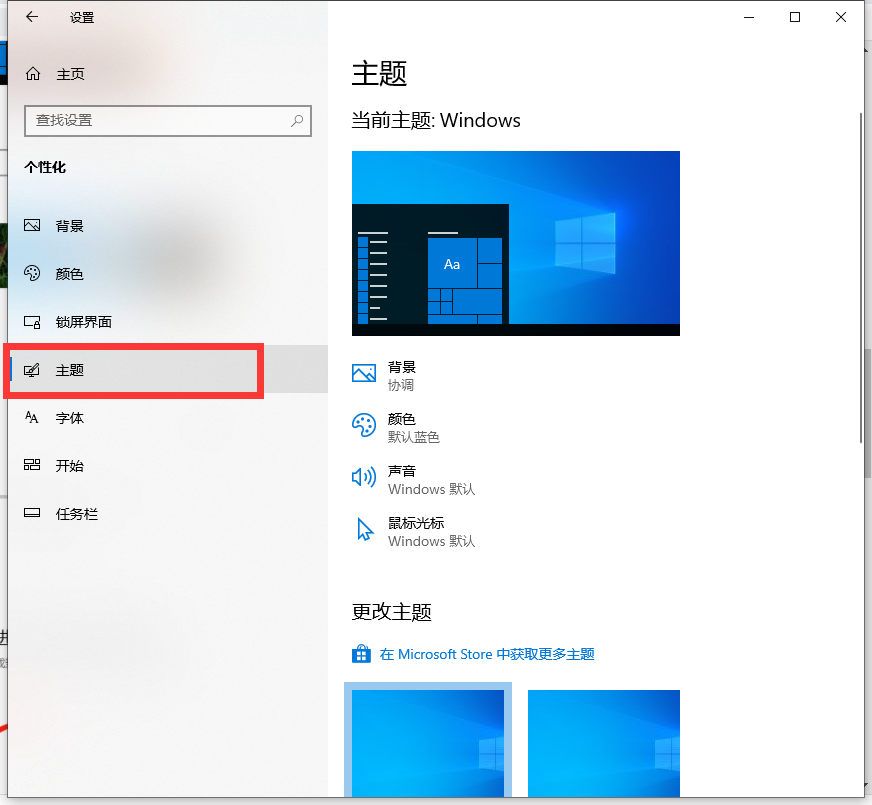Viewport: 872px width, 805px height.
Task: Click the theme Background (背景 协调) picture icon
Action: 364,374
